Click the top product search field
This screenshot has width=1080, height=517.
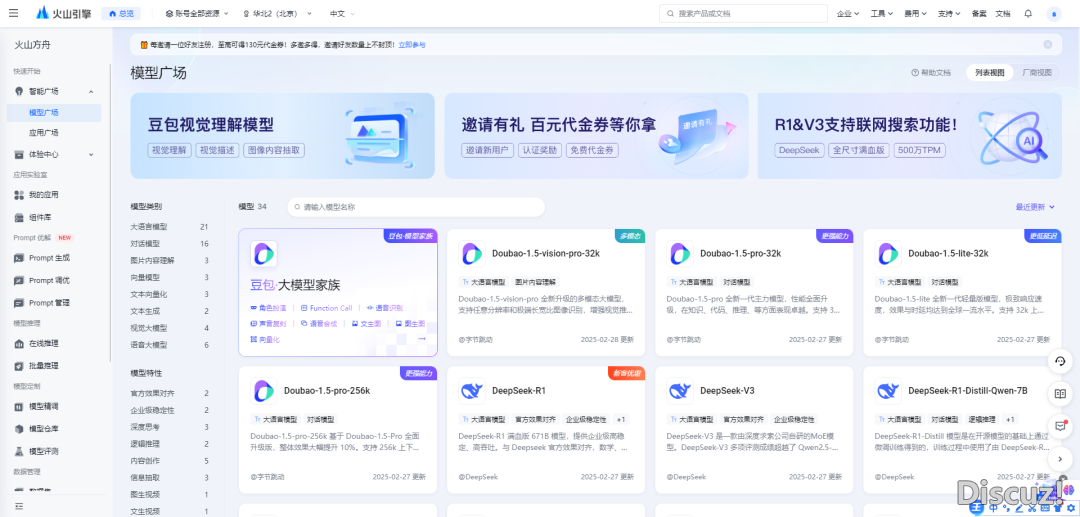click(x=743, y=14)
